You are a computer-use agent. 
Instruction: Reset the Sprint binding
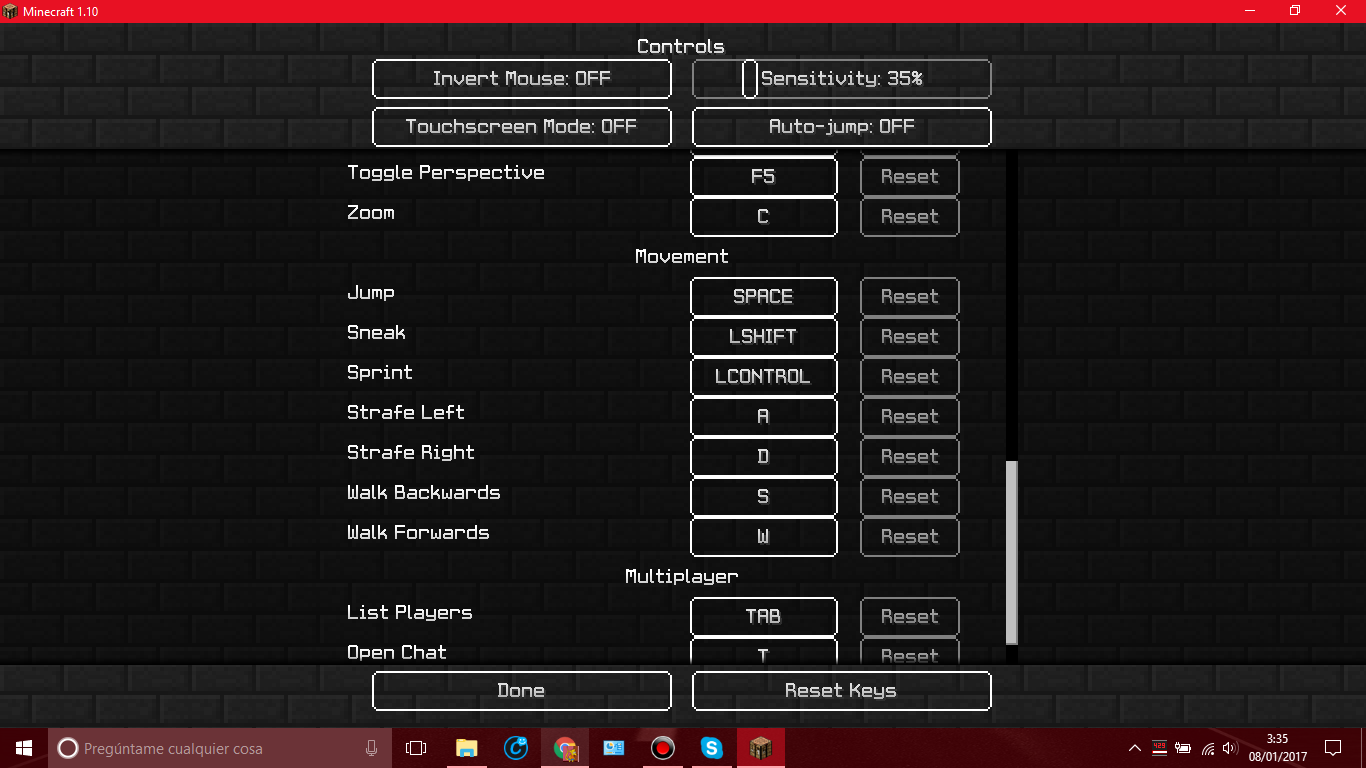pyautogui.click(x=909, y=377)
